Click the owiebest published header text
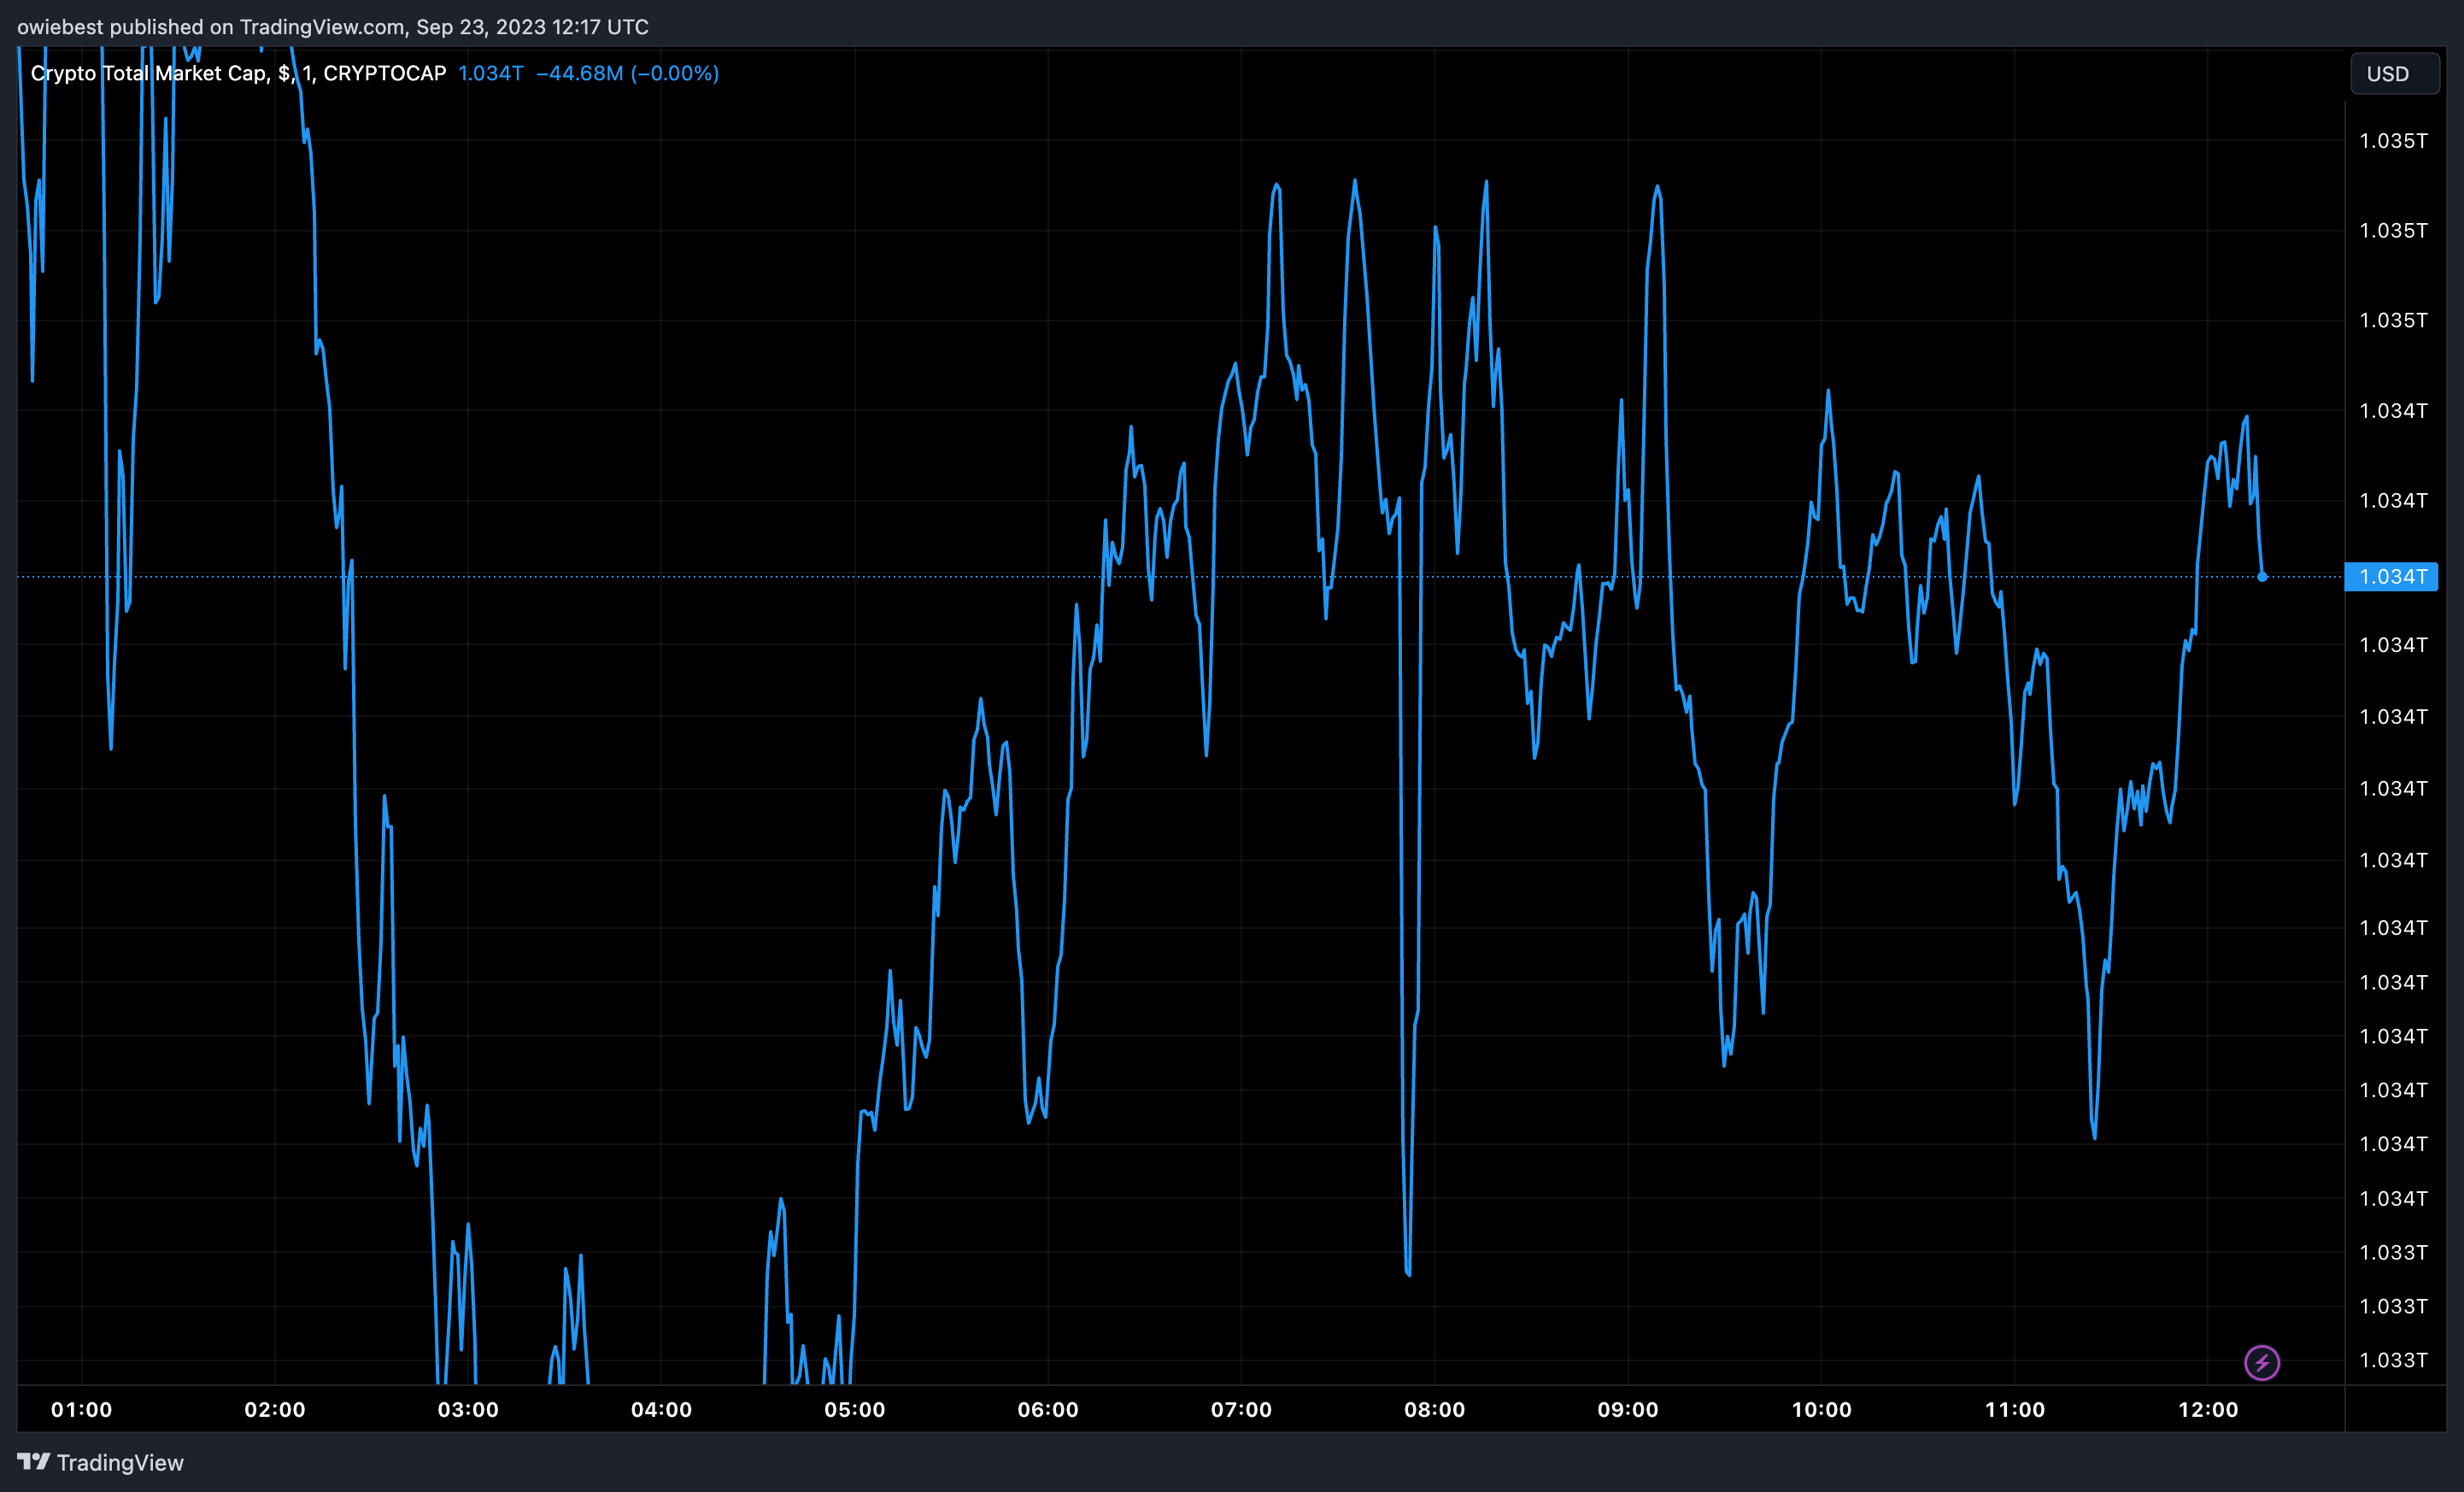 (332, 27)
